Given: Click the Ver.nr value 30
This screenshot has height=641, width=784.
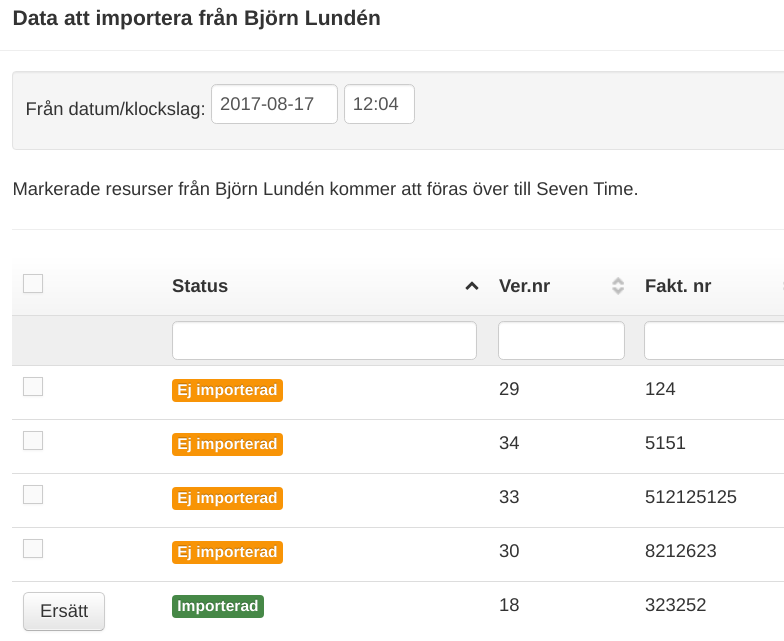Looking at the screenshot, I should point(509,551).
